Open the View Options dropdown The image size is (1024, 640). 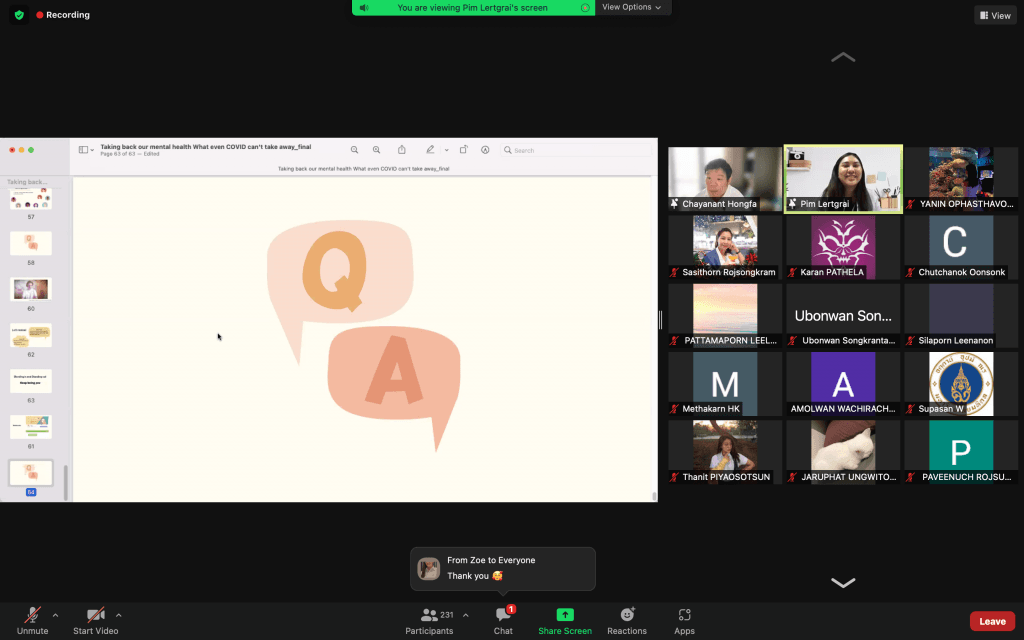(x=632, y=7)
